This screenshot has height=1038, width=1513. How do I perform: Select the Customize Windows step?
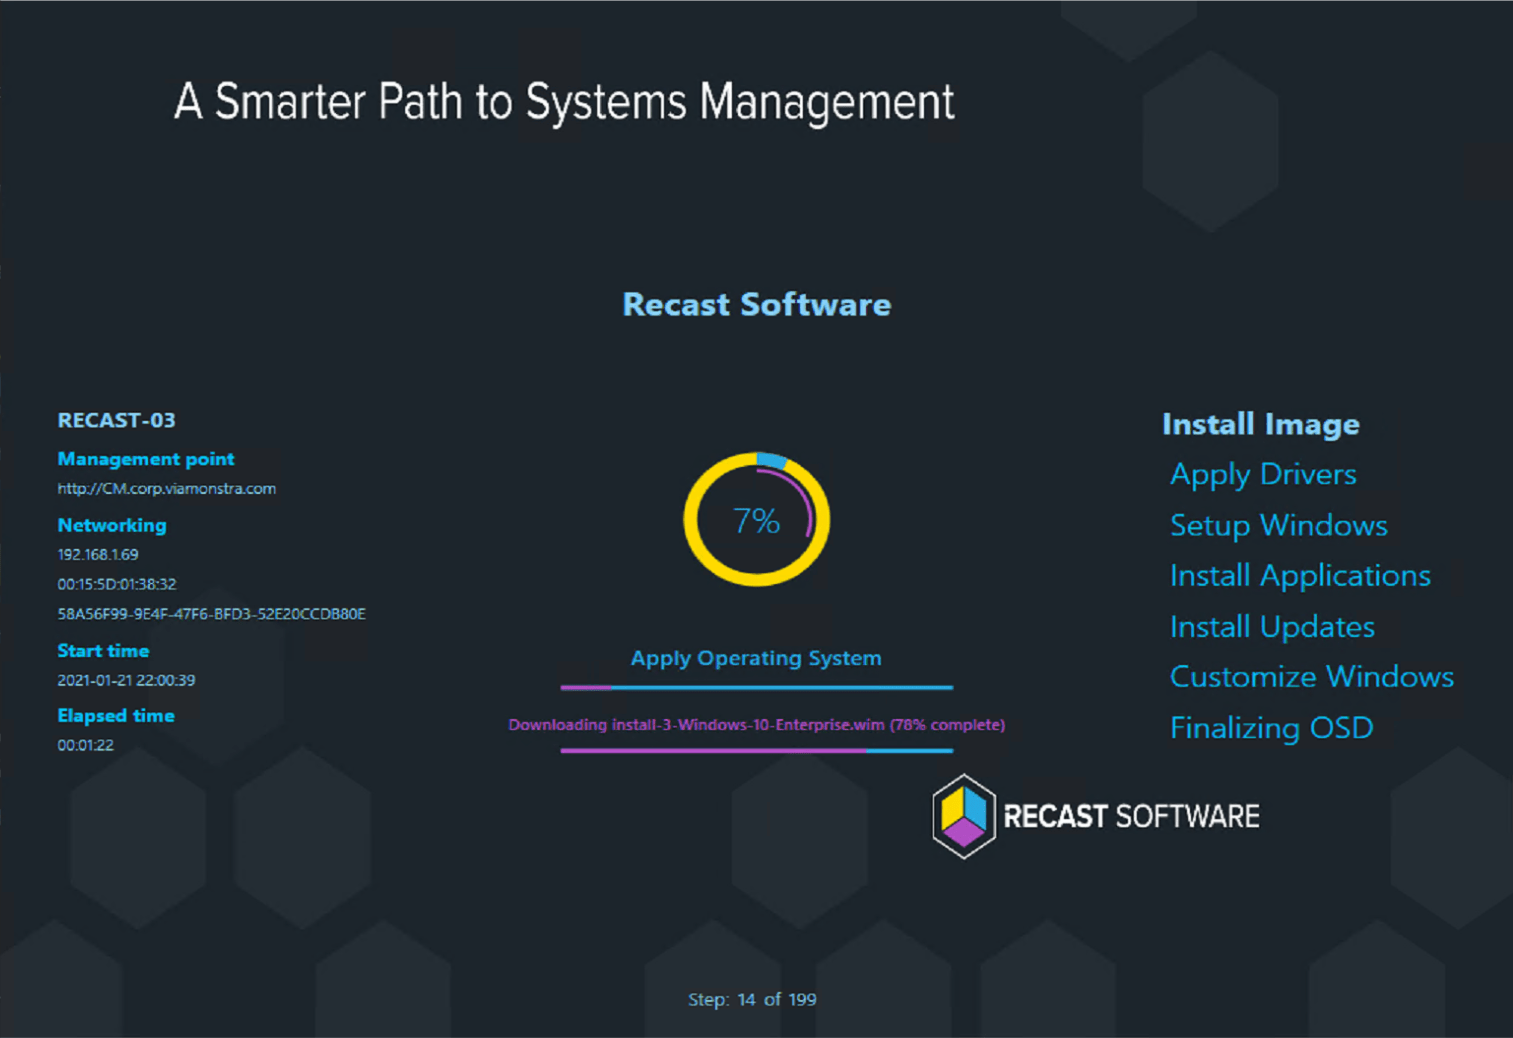click(1311, 677)
